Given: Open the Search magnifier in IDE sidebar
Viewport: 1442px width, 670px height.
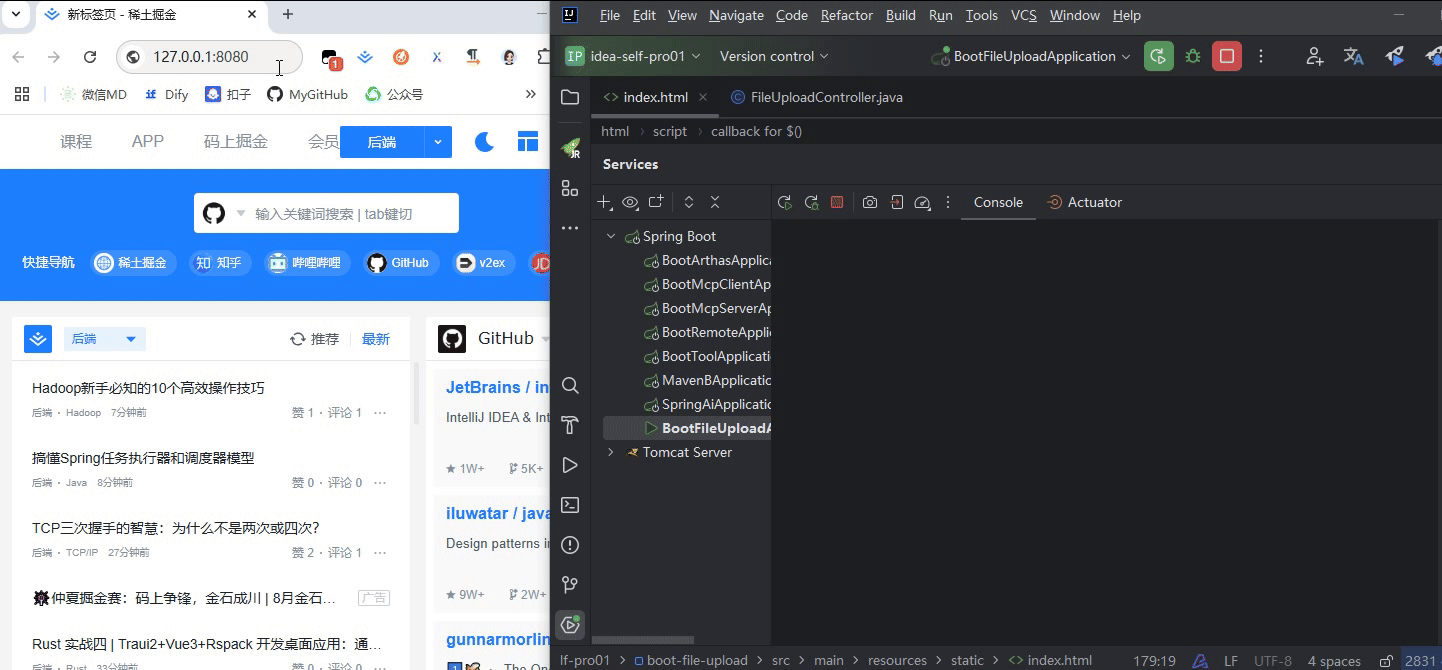Looking at the screenshot, I should [570, 386].
